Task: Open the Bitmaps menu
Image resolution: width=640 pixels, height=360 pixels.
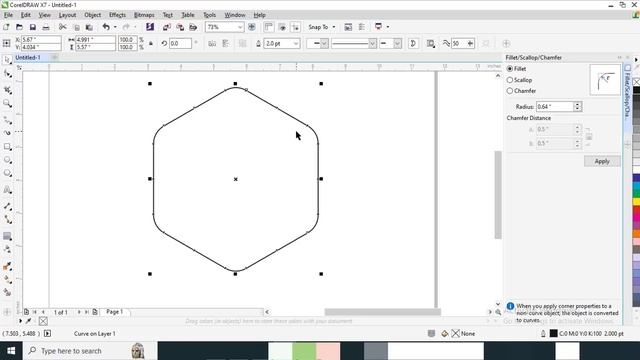Action: click(144, 15)
